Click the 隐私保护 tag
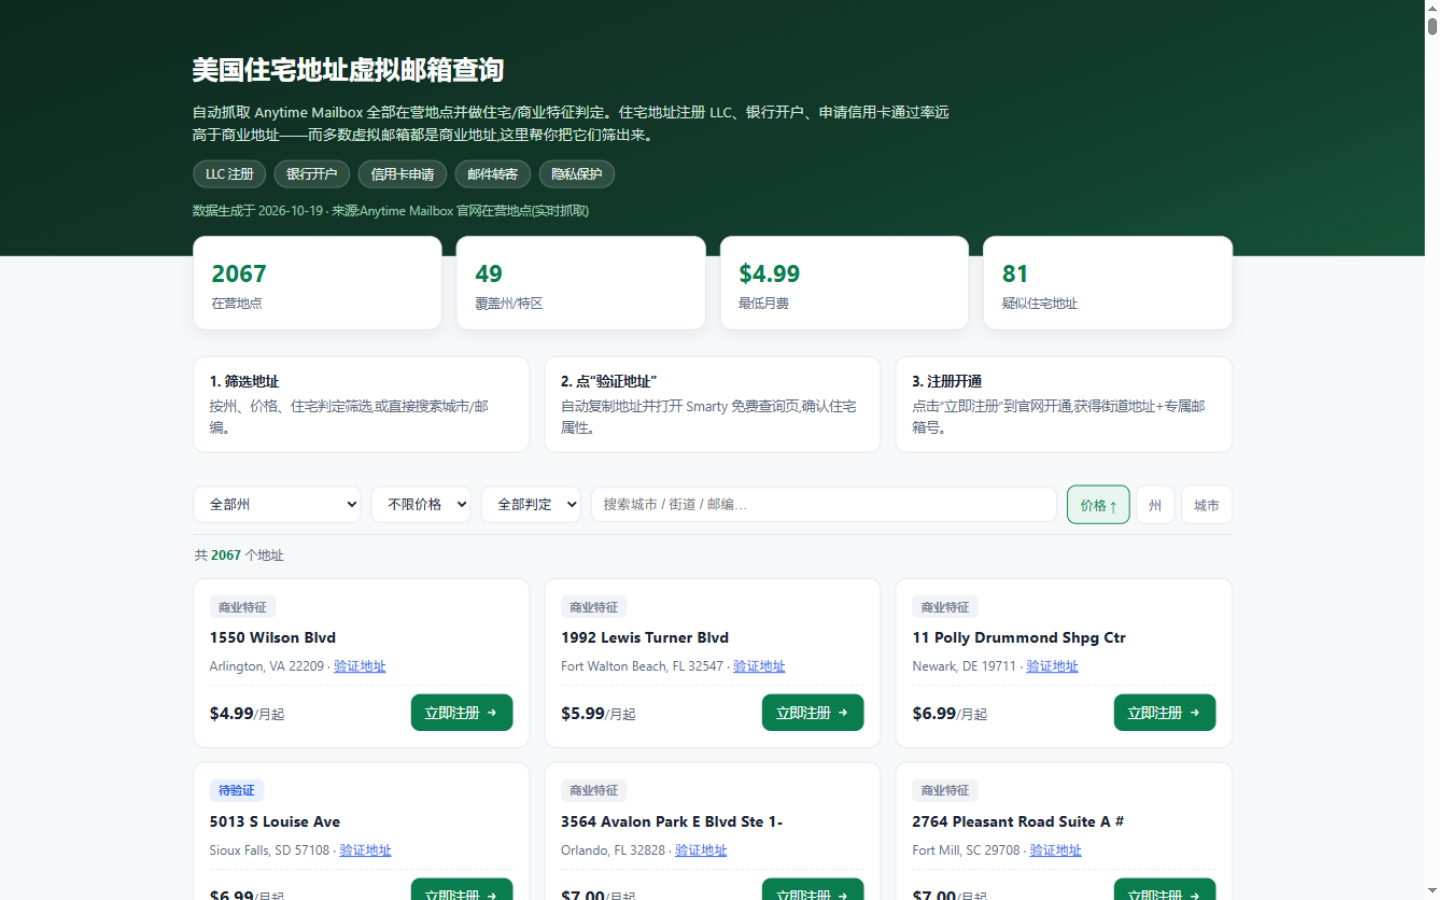1440x900 pixels. point(577,174)
